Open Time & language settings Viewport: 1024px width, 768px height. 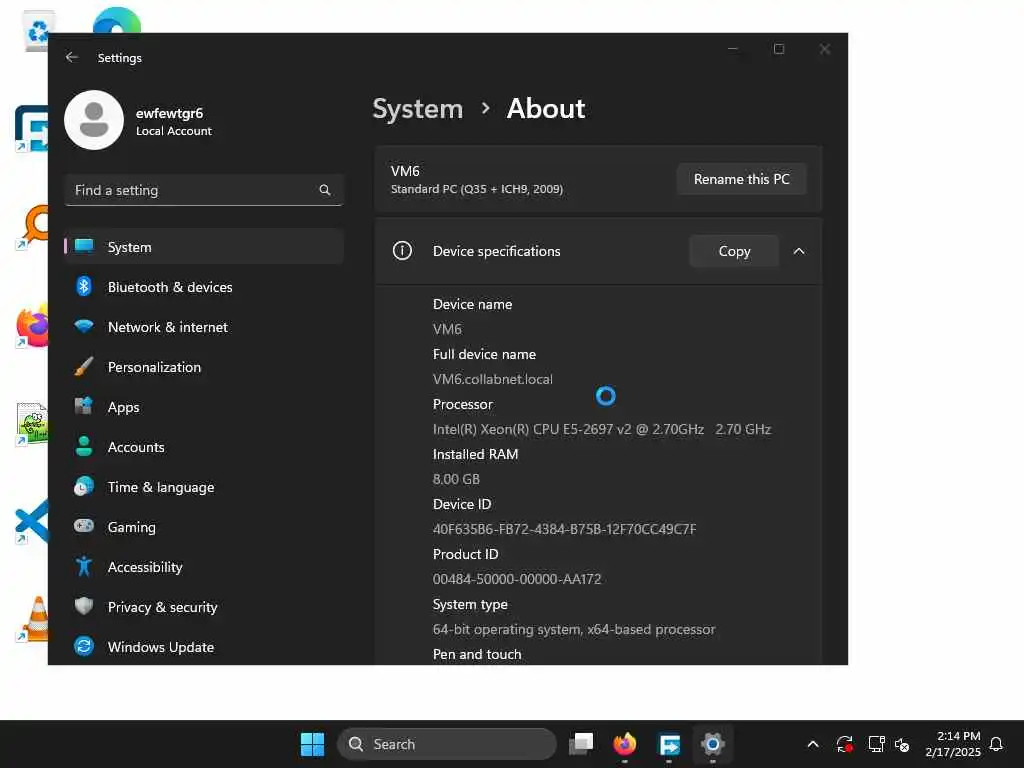(x=204, y=487)
